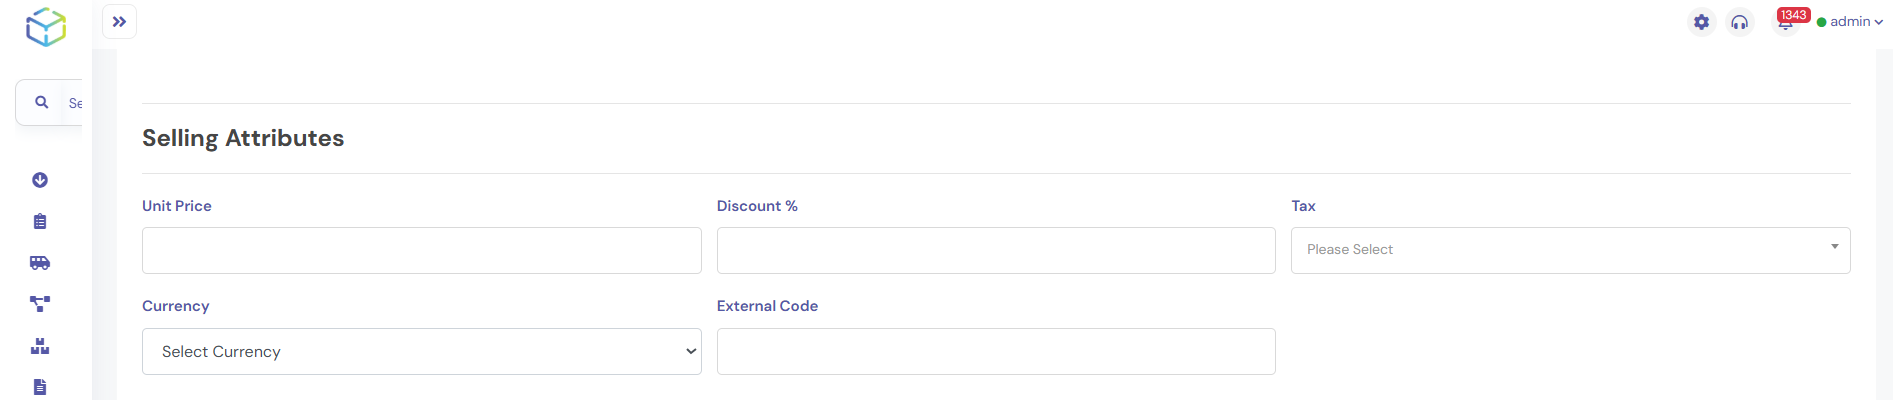Open settings via the gear icon
The width and height of the screenshot is (1893, 400).
pos(1701,22)
